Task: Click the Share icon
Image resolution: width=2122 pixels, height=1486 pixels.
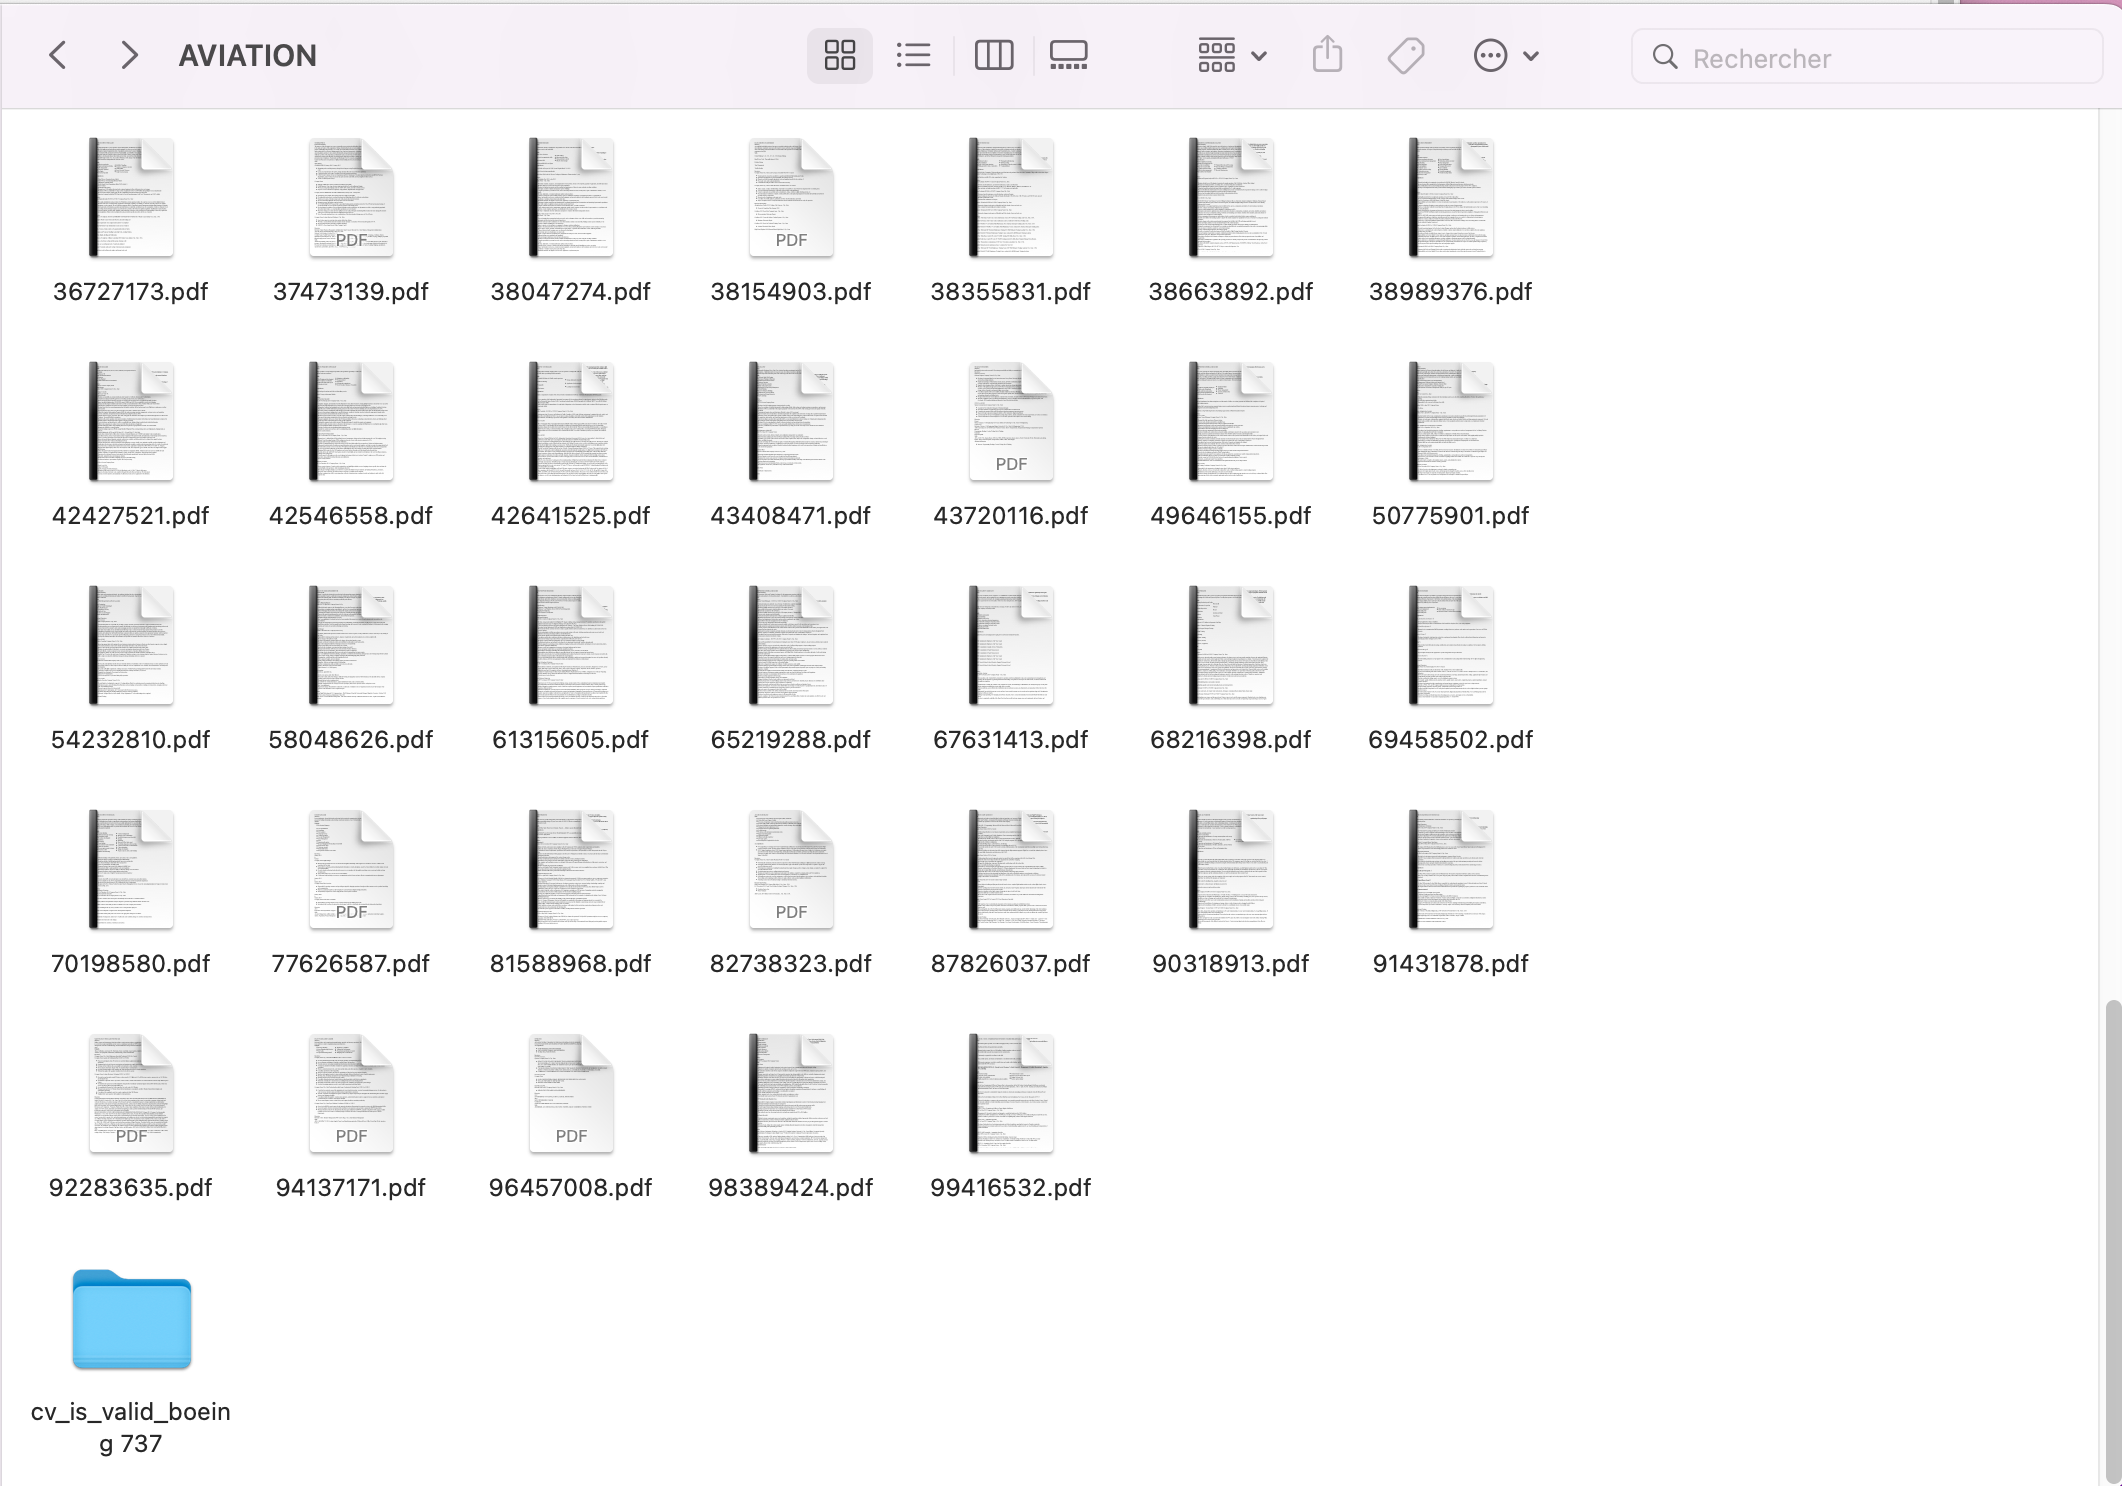Action: coord(1327,55)
